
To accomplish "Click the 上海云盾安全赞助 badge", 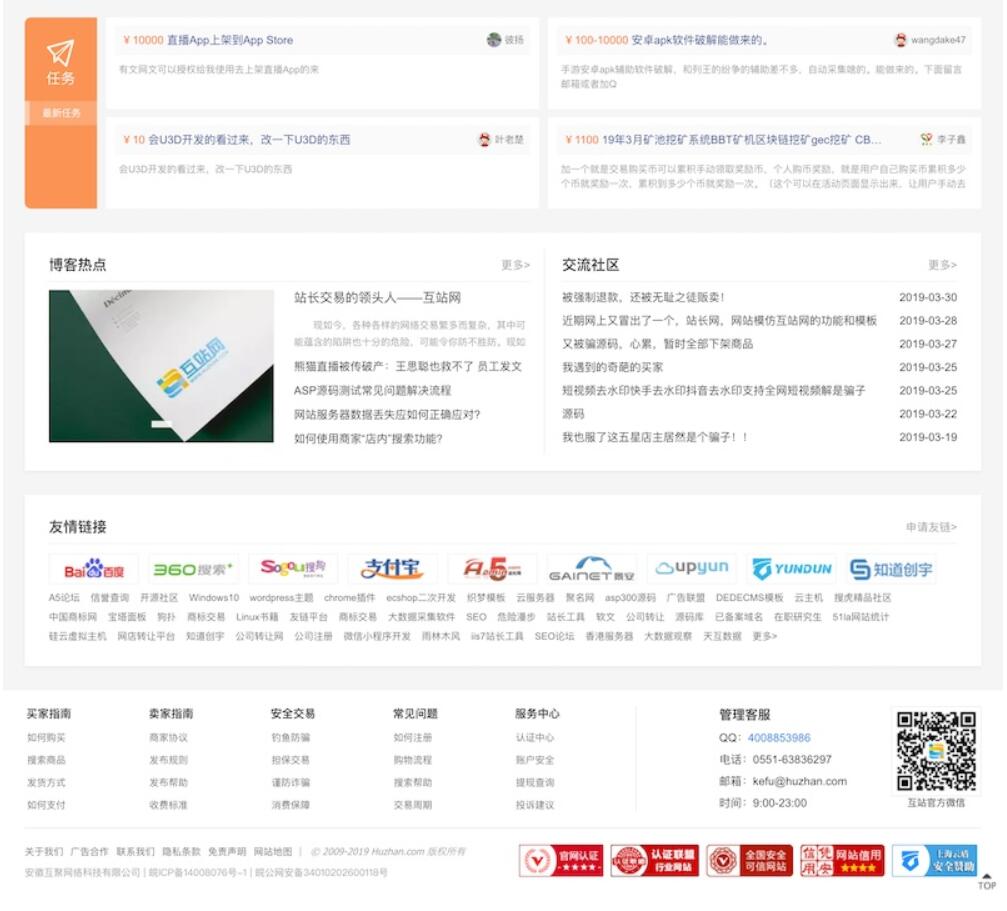I will point(937,862).
